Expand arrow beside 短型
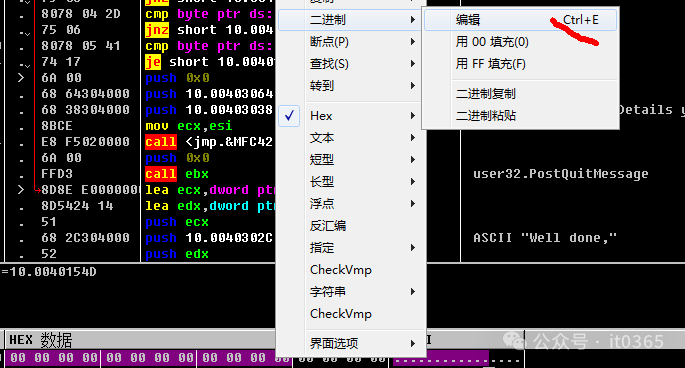 coord(413,160)
